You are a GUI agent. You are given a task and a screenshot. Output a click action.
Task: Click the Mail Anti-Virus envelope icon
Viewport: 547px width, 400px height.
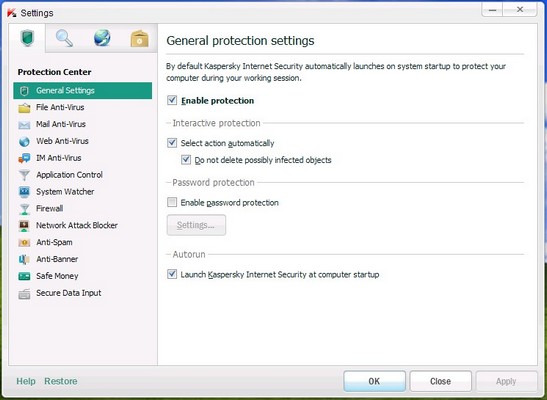24,125
